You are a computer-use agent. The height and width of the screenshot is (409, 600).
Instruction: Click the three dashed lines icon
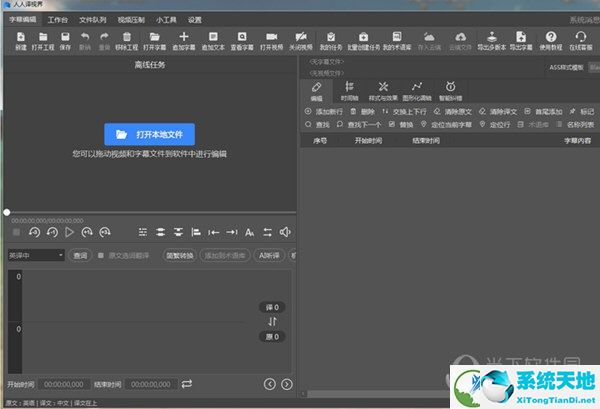coord(143,232)
